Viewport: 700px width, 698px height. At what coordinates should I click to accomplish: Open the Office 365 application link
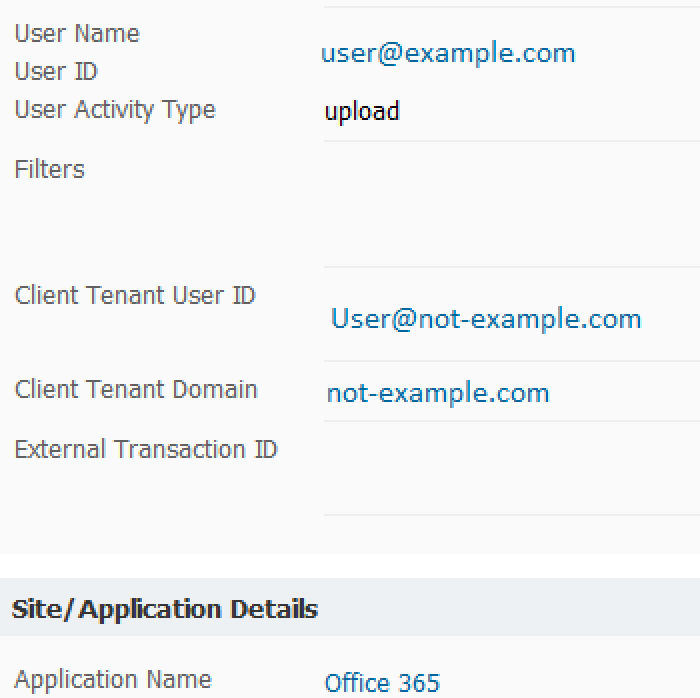click(x=382, y=683)
